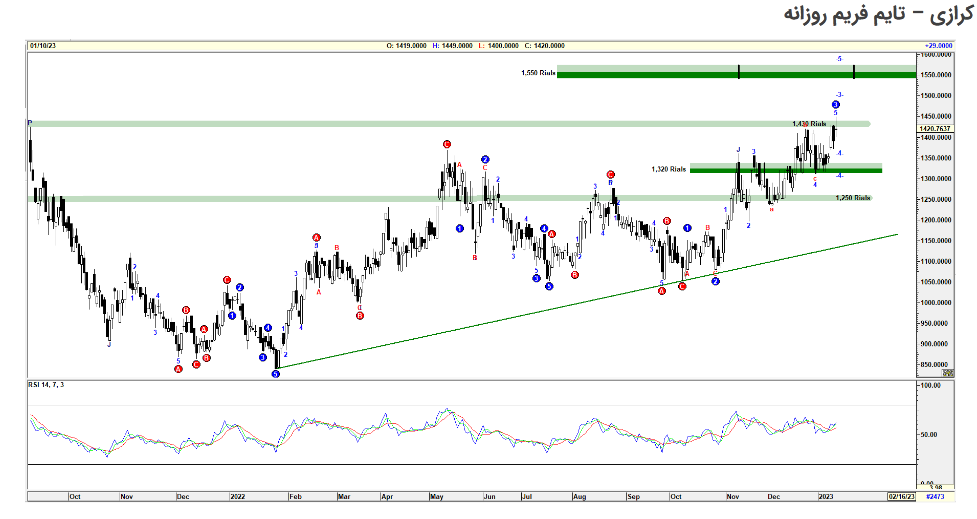Image resolution: width=977 pixels, height=519 pixels.
Task: Select the 1,250 Rials level label
Action: 850,198
